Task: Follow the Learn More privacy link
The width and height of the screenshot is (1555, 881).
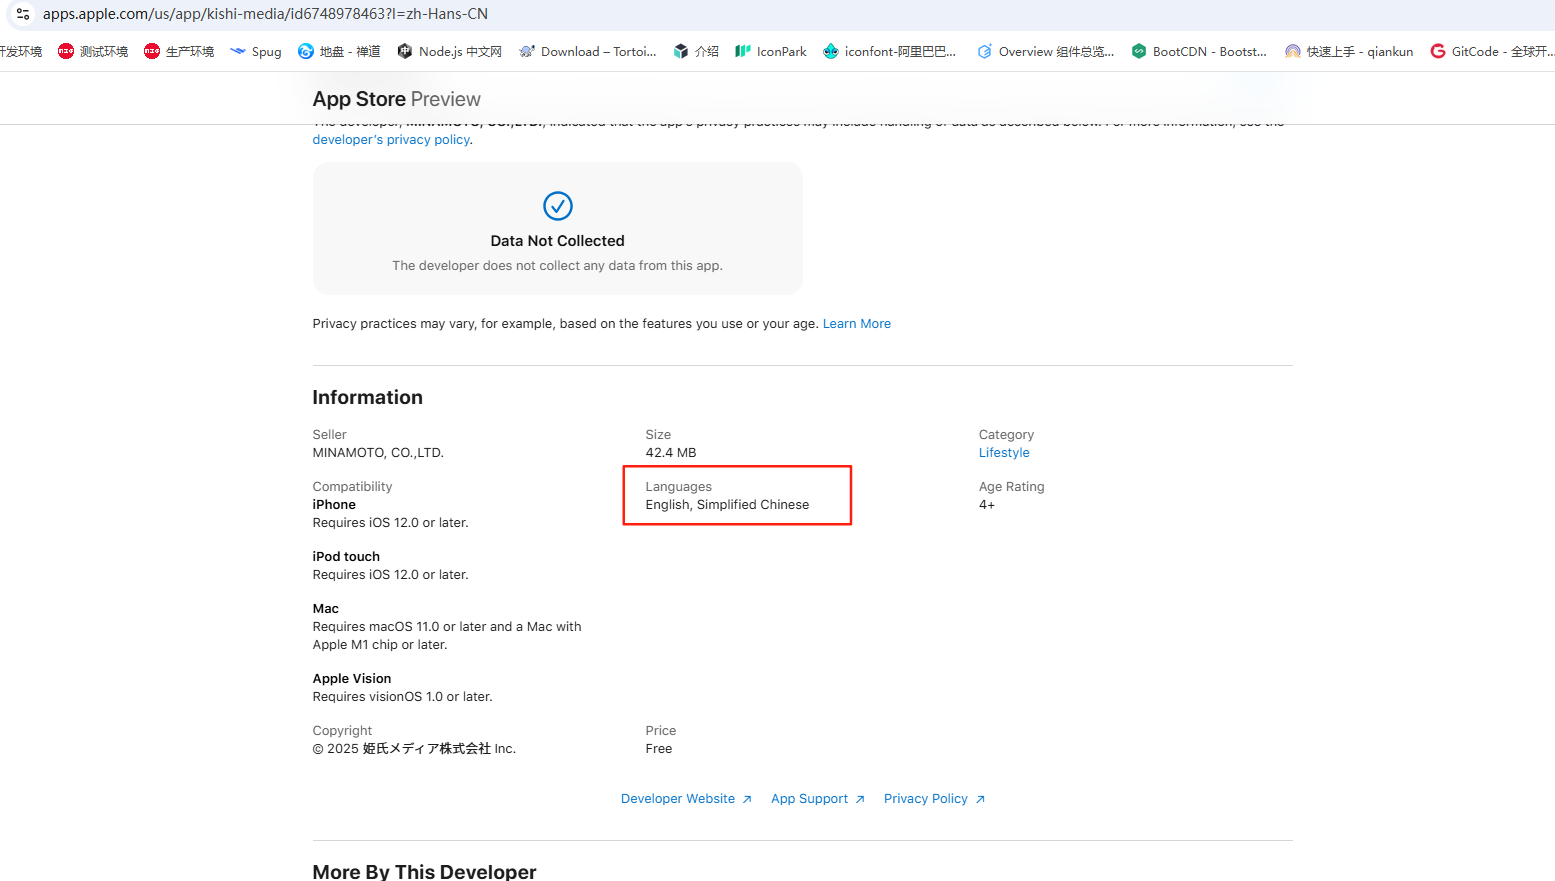Action: point(857,324)
